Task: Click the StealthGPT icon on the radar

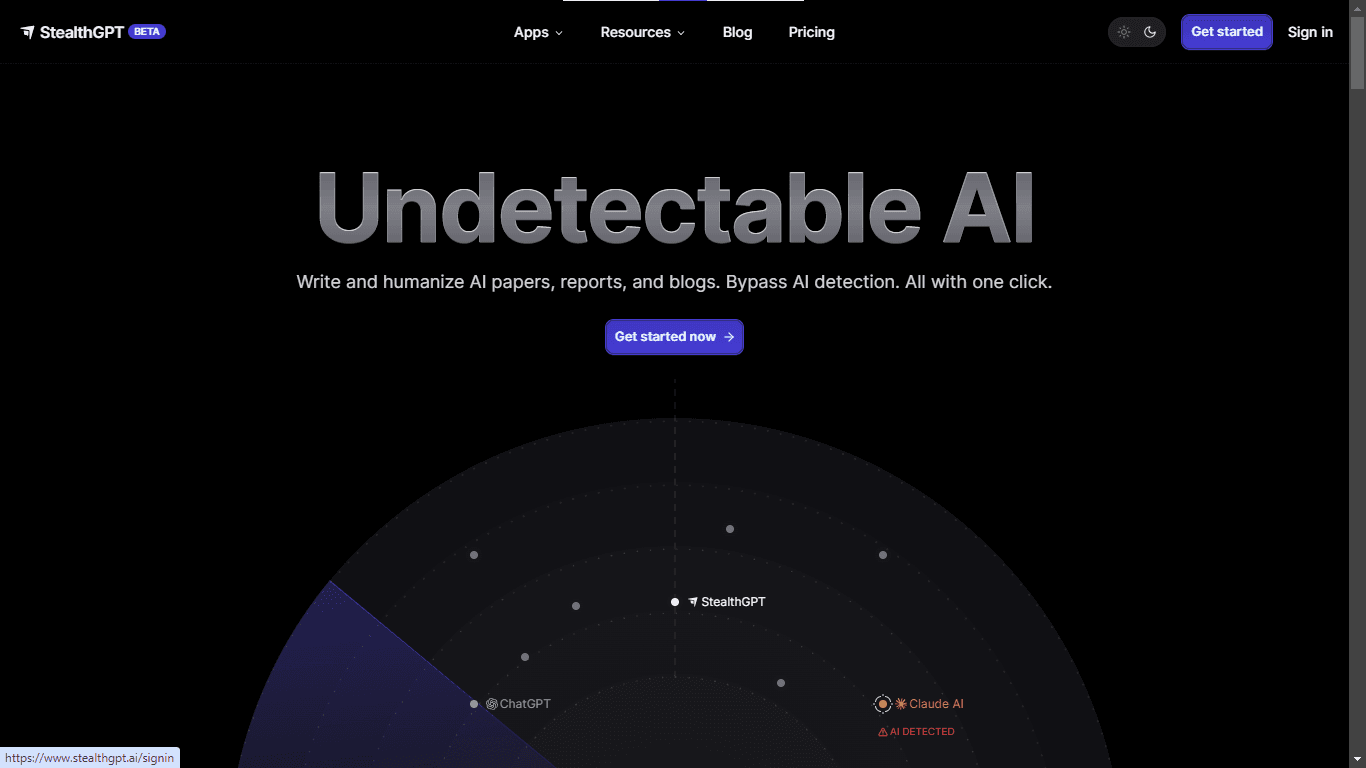Action: (x=693, y=602)
